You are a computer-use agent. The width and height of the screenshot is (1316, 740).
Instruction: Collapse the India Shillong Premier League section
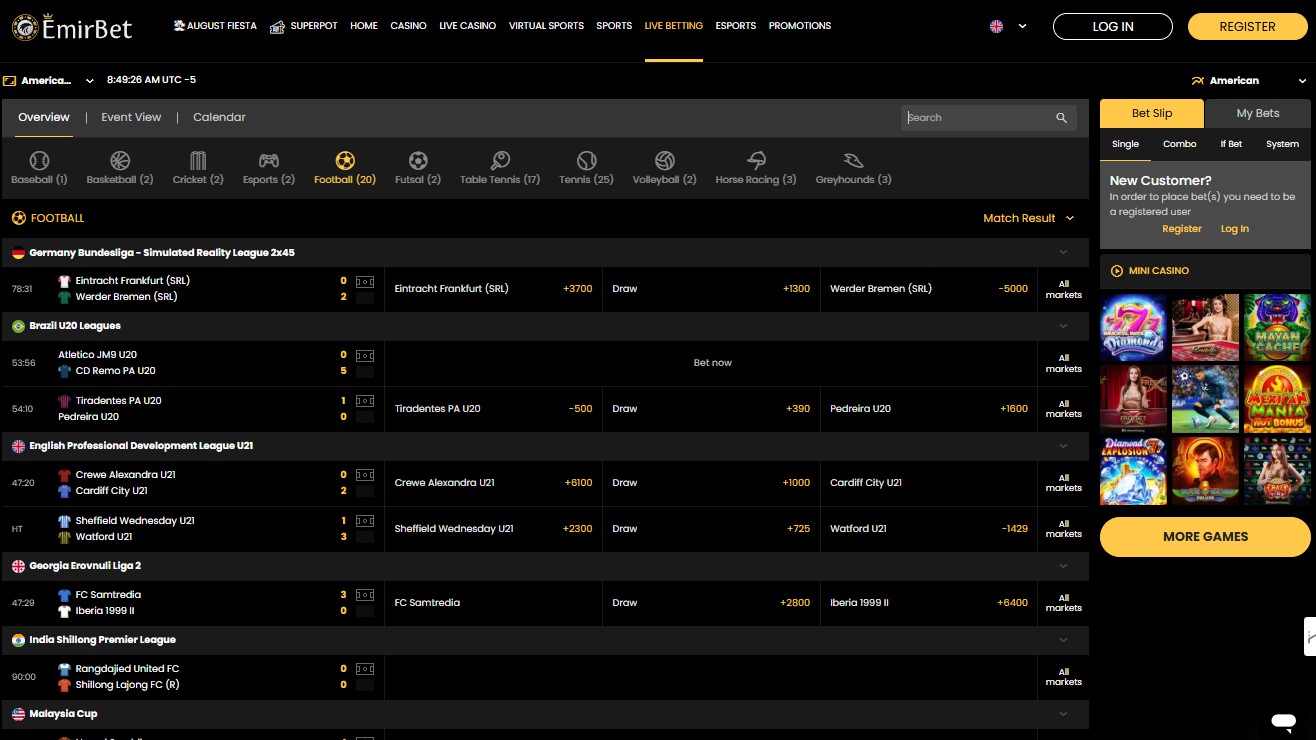tap(1063, 640)
